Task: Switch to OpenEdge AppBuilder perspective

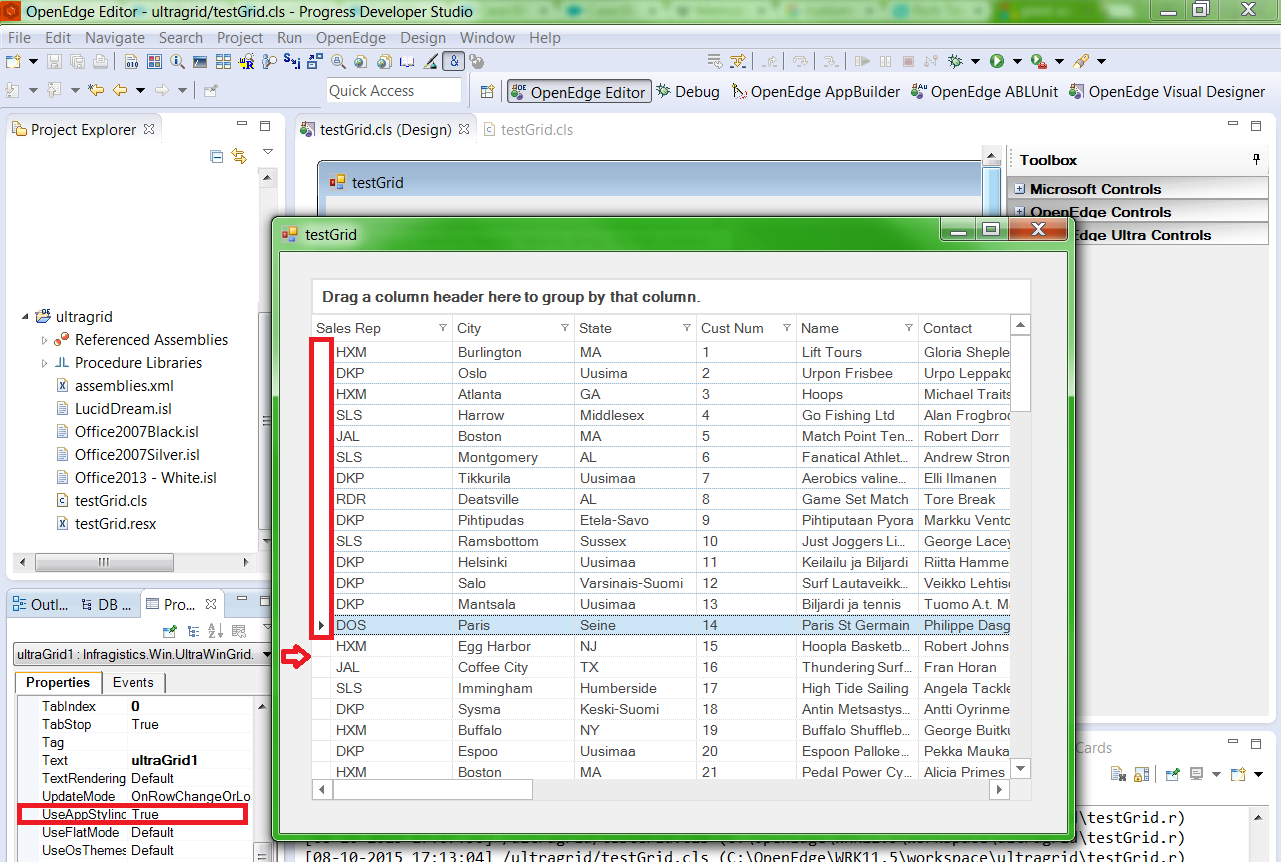Action: pyautogui.click(x=816, y=91)
